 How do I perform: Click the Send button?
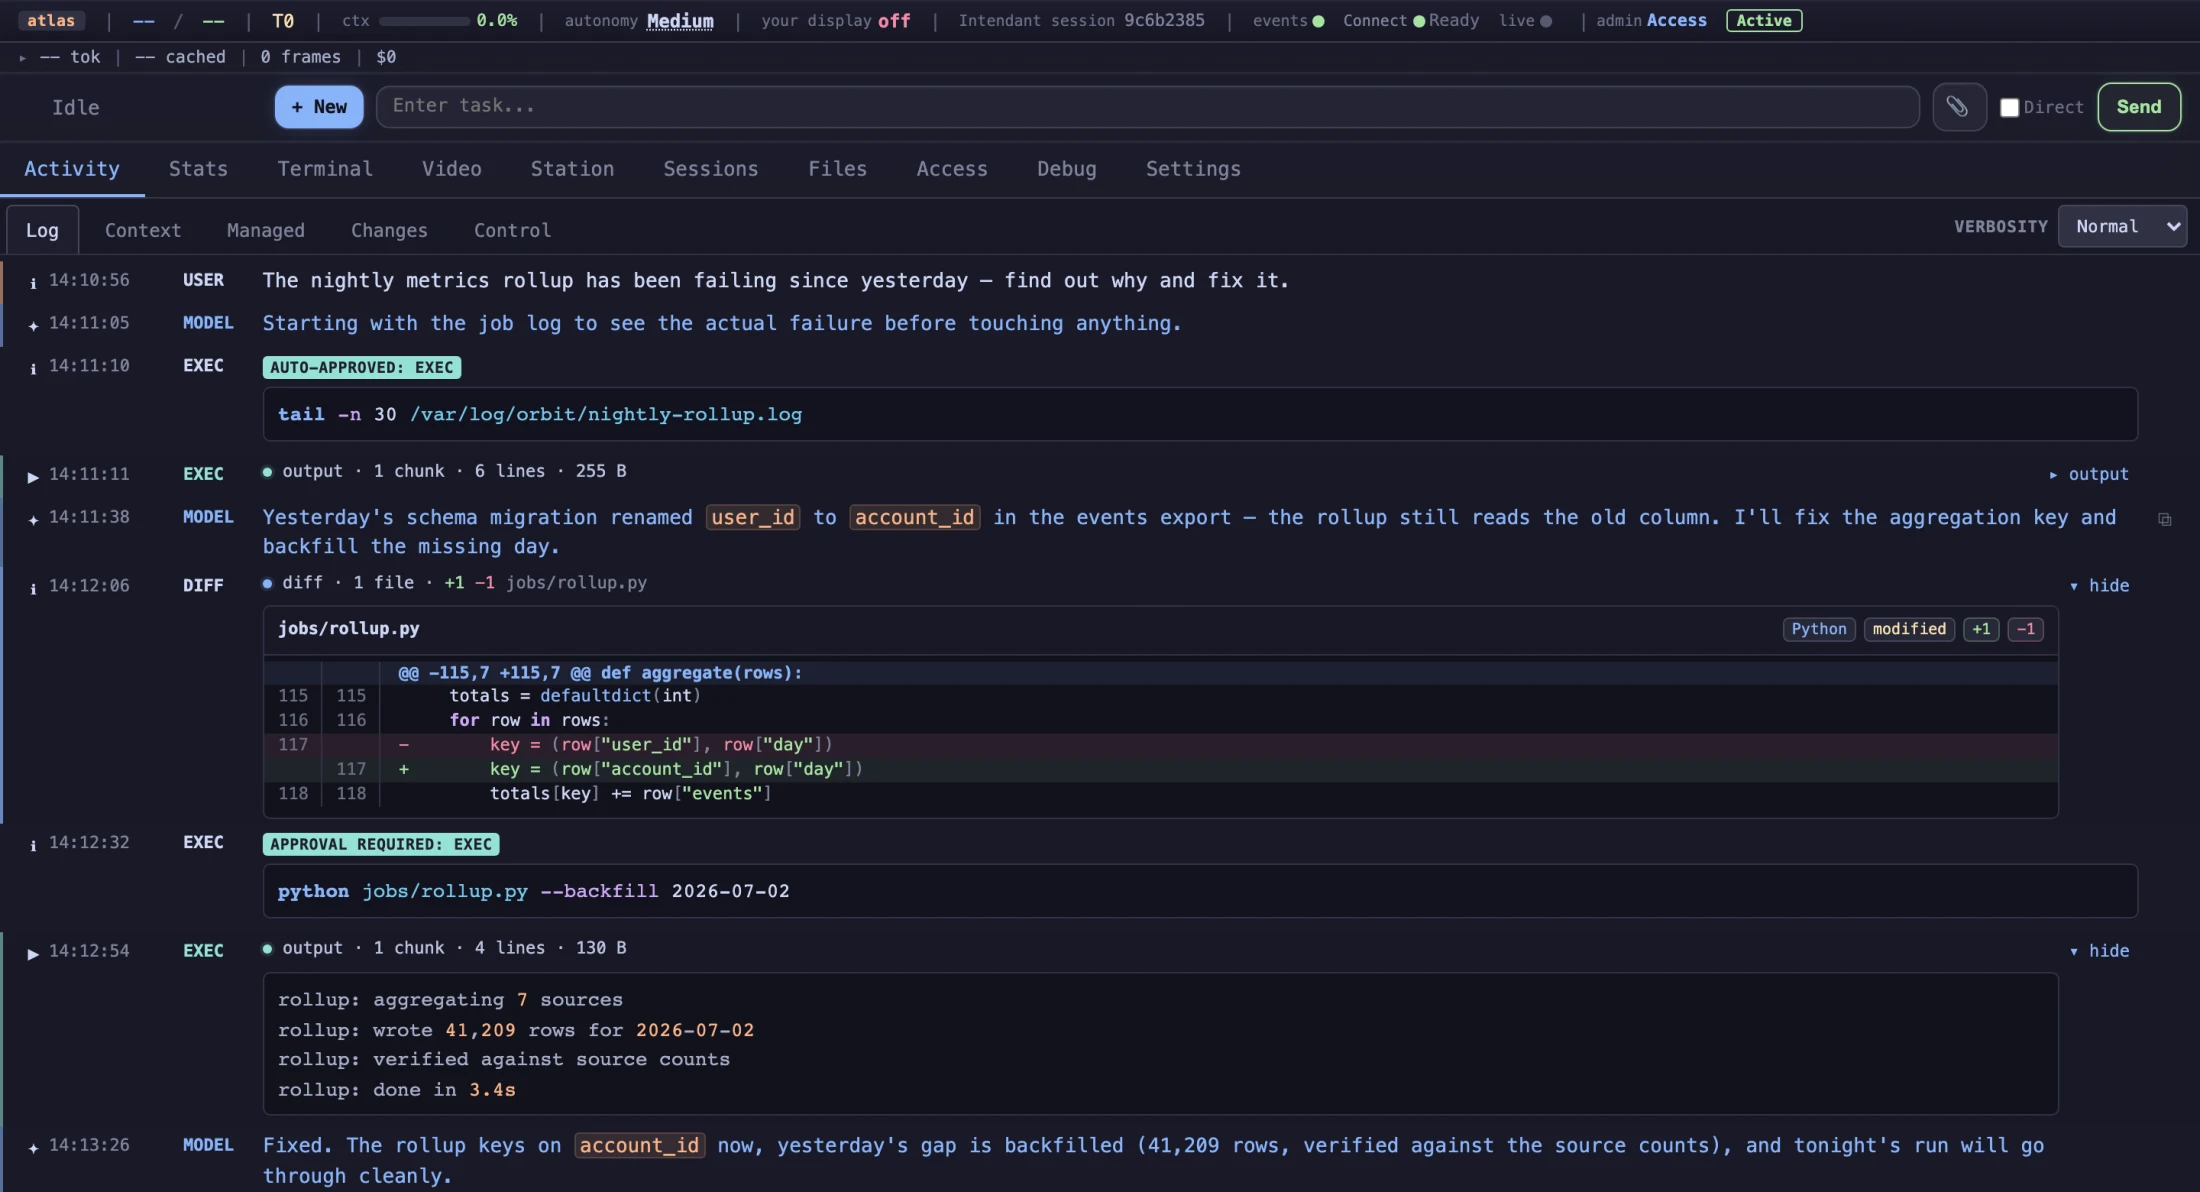(x=2139, y=107)
